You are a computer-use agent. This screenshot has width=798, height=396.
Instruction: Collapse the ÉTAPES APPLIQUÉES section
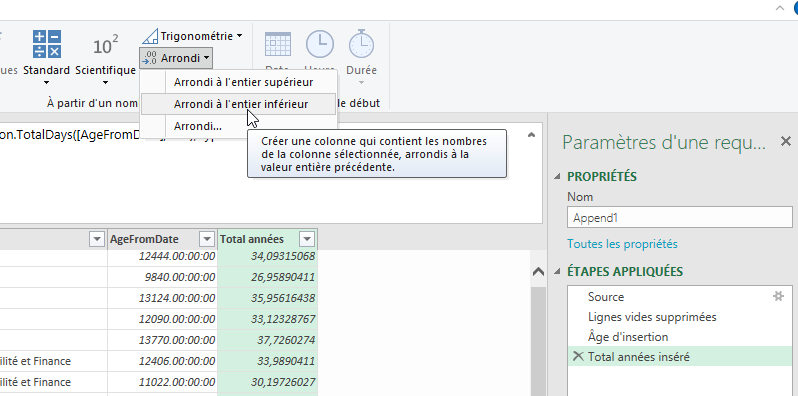pos(557,271)
